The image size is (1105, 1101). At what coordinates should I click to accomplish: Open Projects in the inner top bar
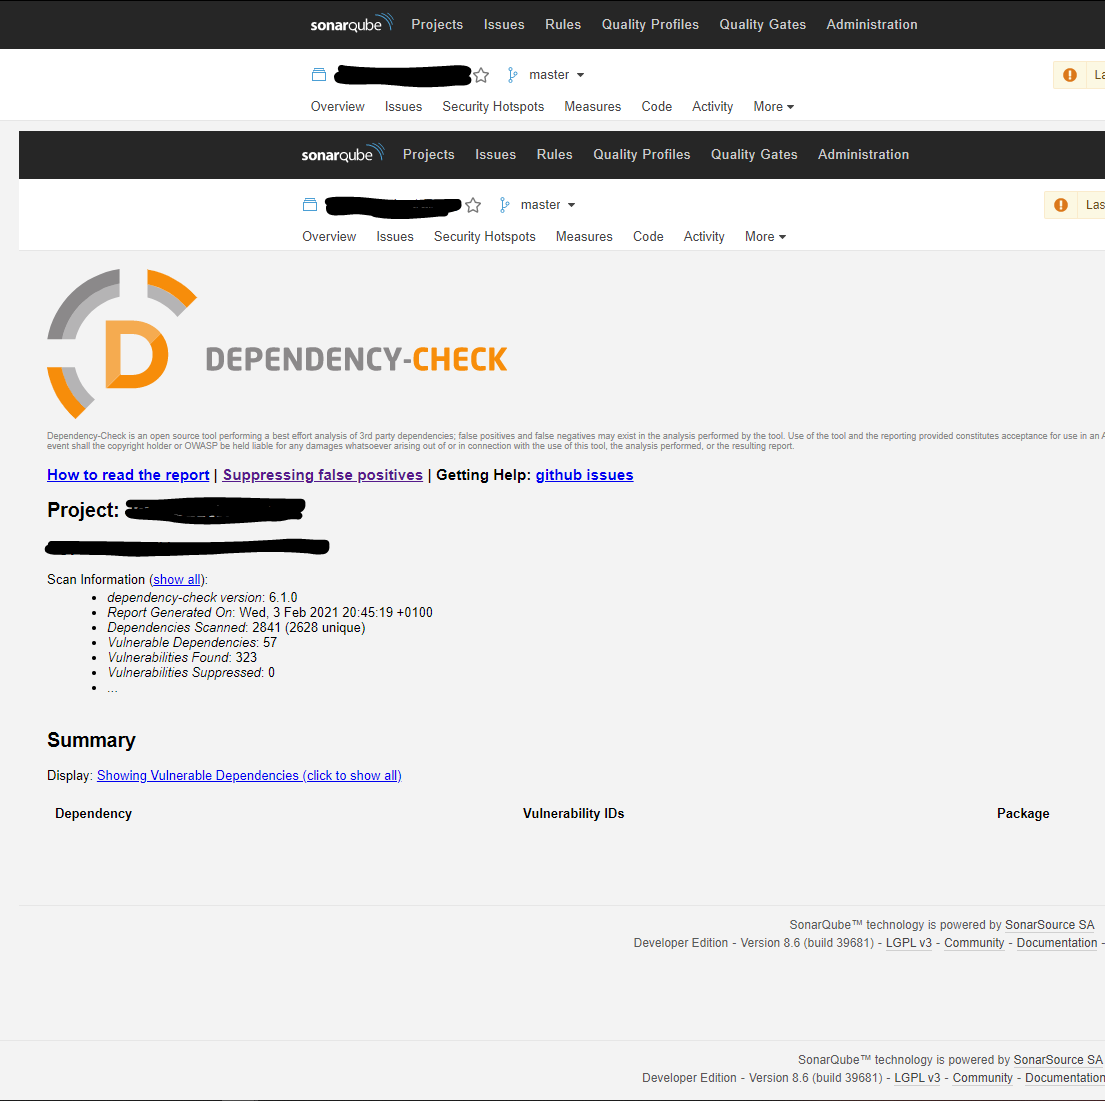pyautogui.click(x=428, y=154)
